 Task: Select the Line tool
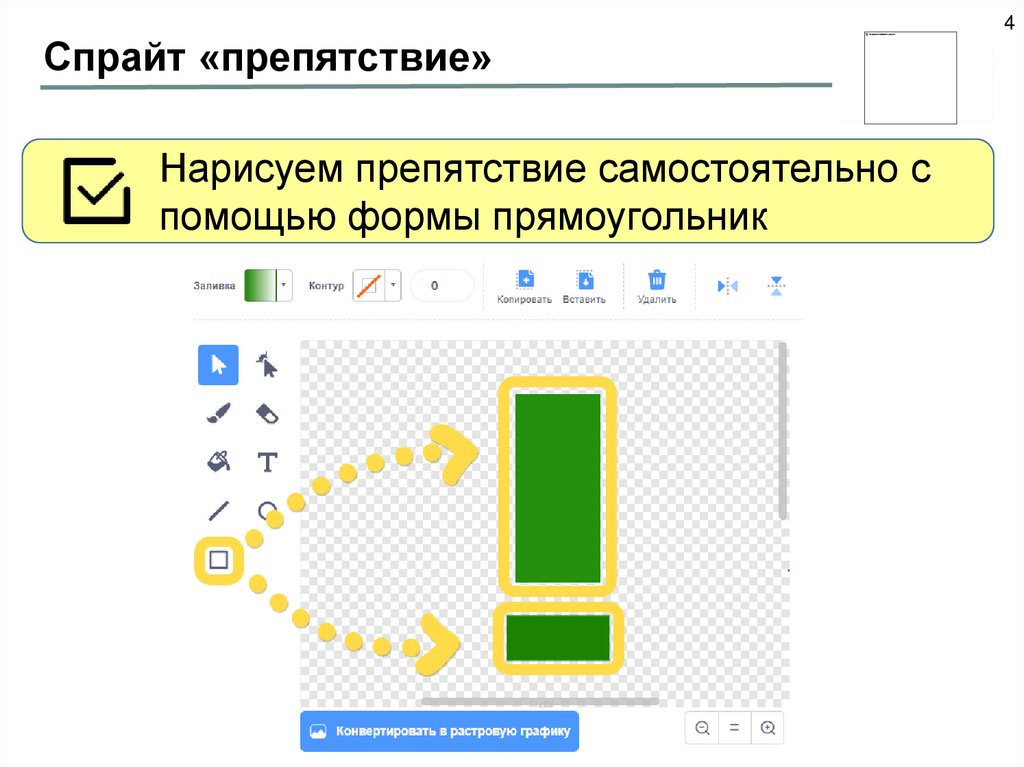[218, 510]
